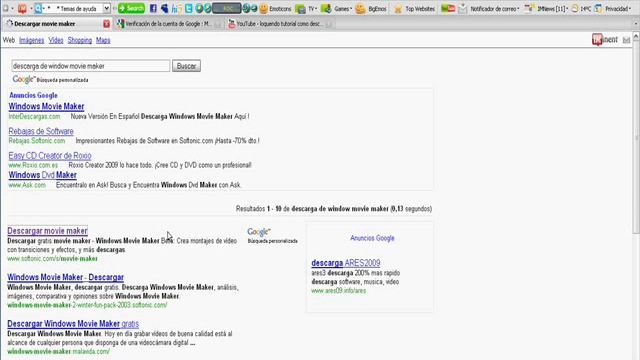Viewport: 640px width, 360px height.
Task: Click the search query input field
Action: 91,66
